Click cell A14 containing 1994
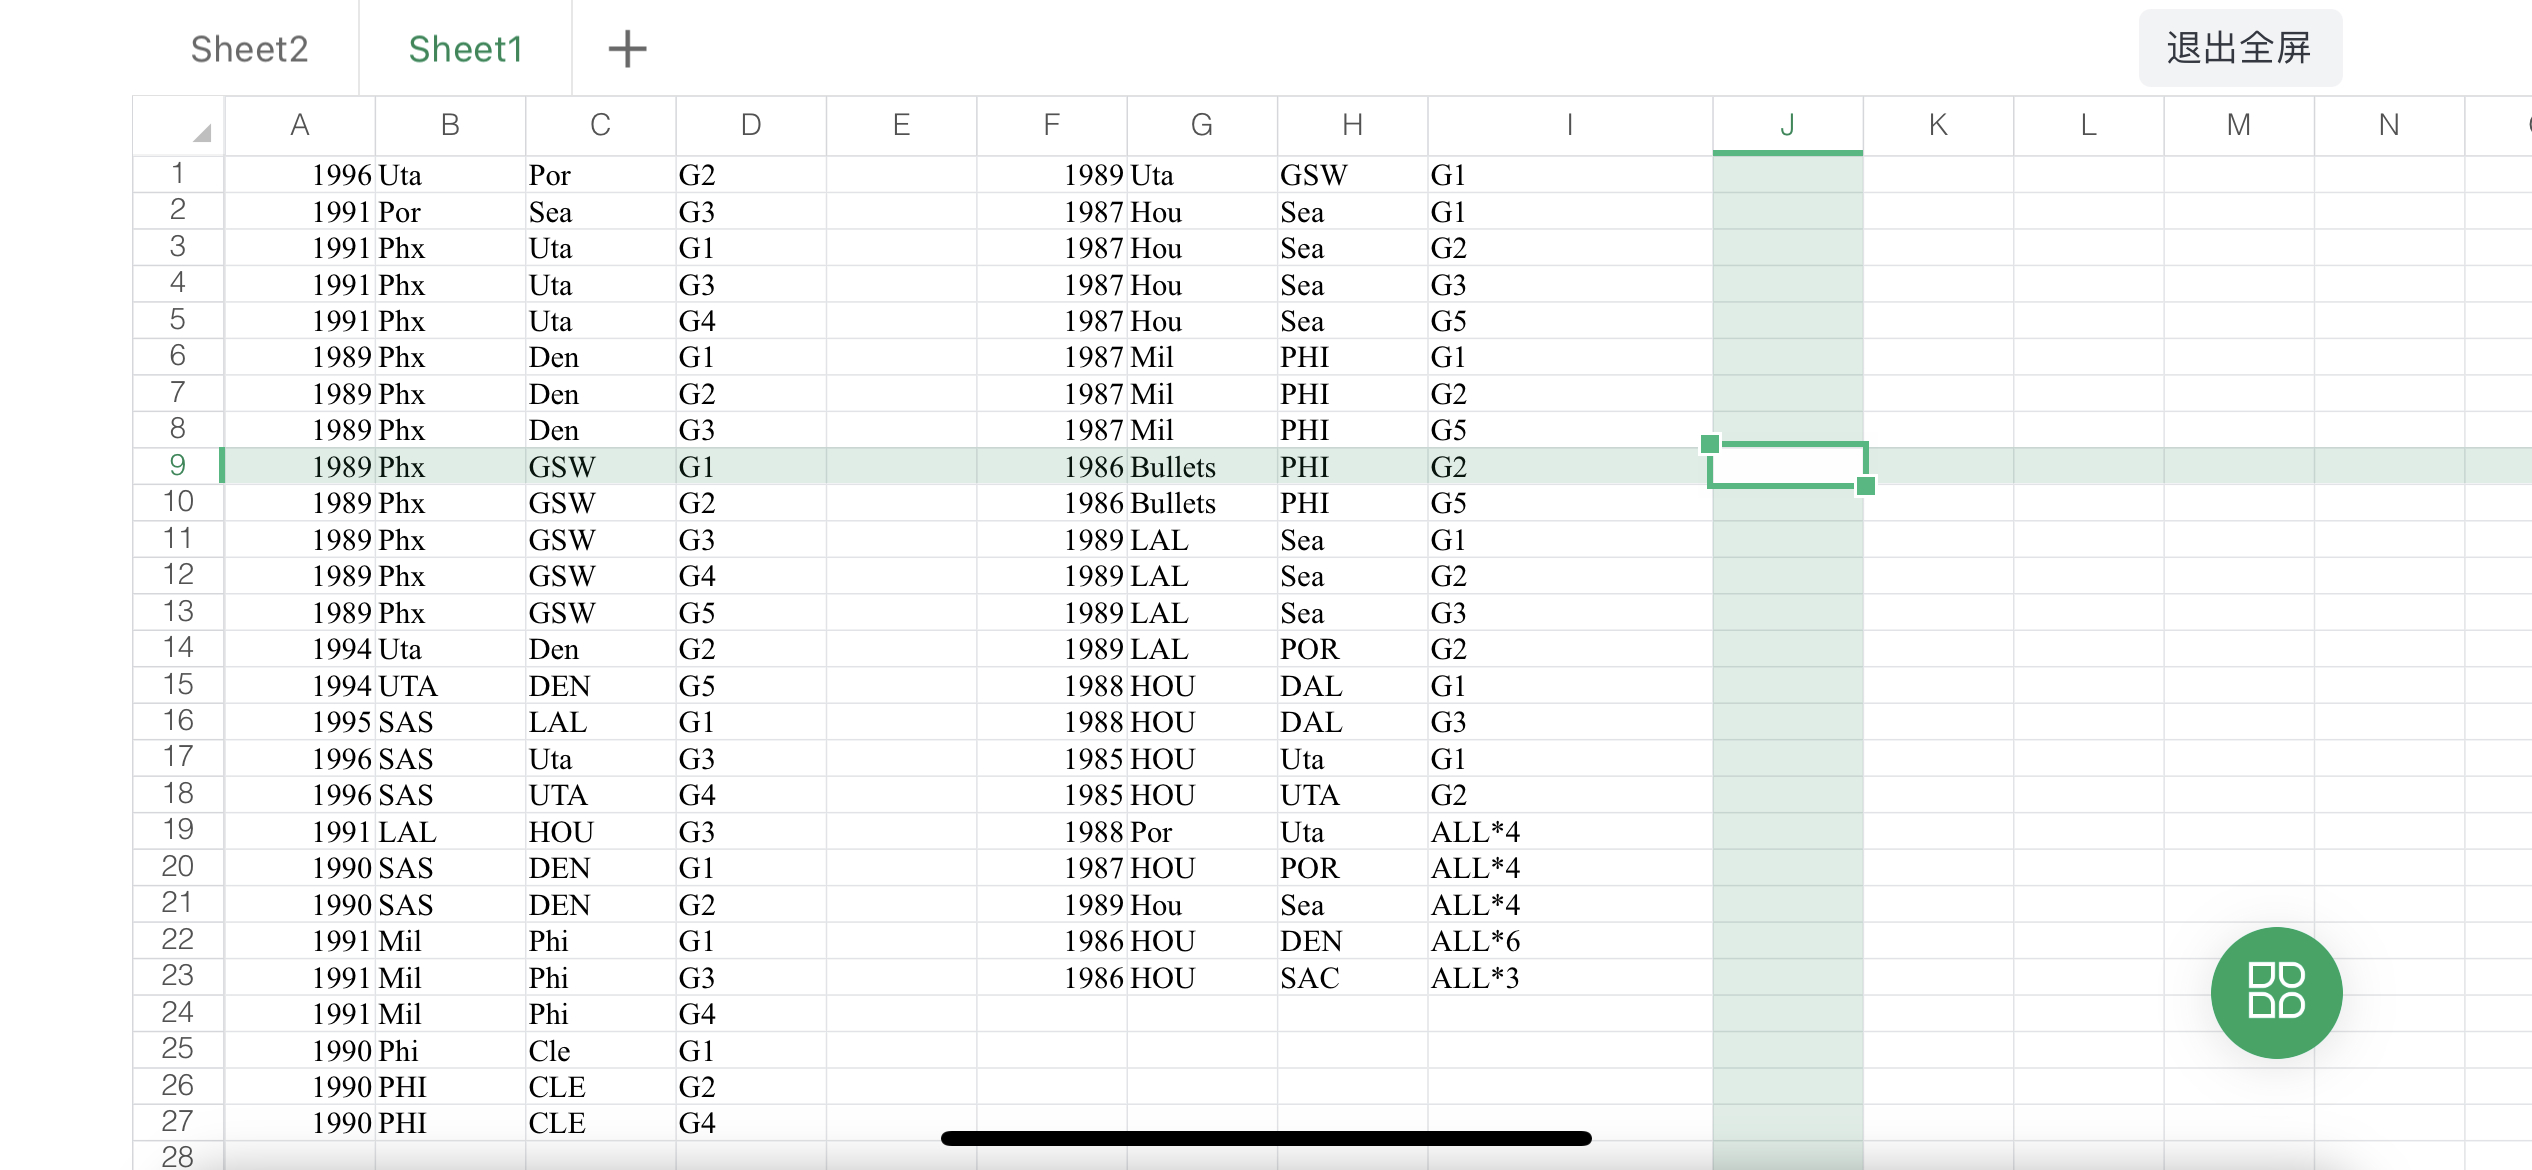The width and height of the screenshot is (2532, 1170). point(300,649)
